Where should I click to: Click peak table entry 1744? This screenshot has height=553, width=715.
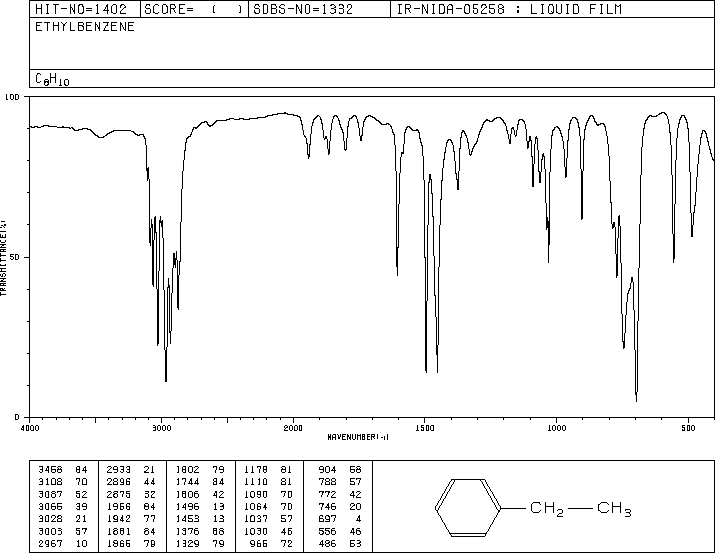coord(187,482)
